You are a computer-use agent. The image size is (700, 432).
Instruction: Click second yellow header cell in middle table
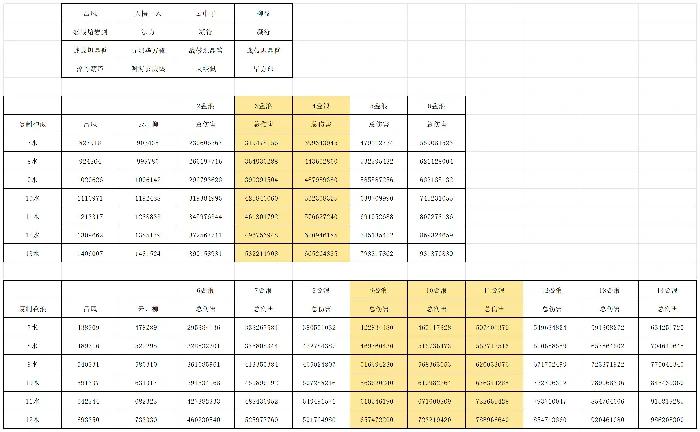[322, 104]
